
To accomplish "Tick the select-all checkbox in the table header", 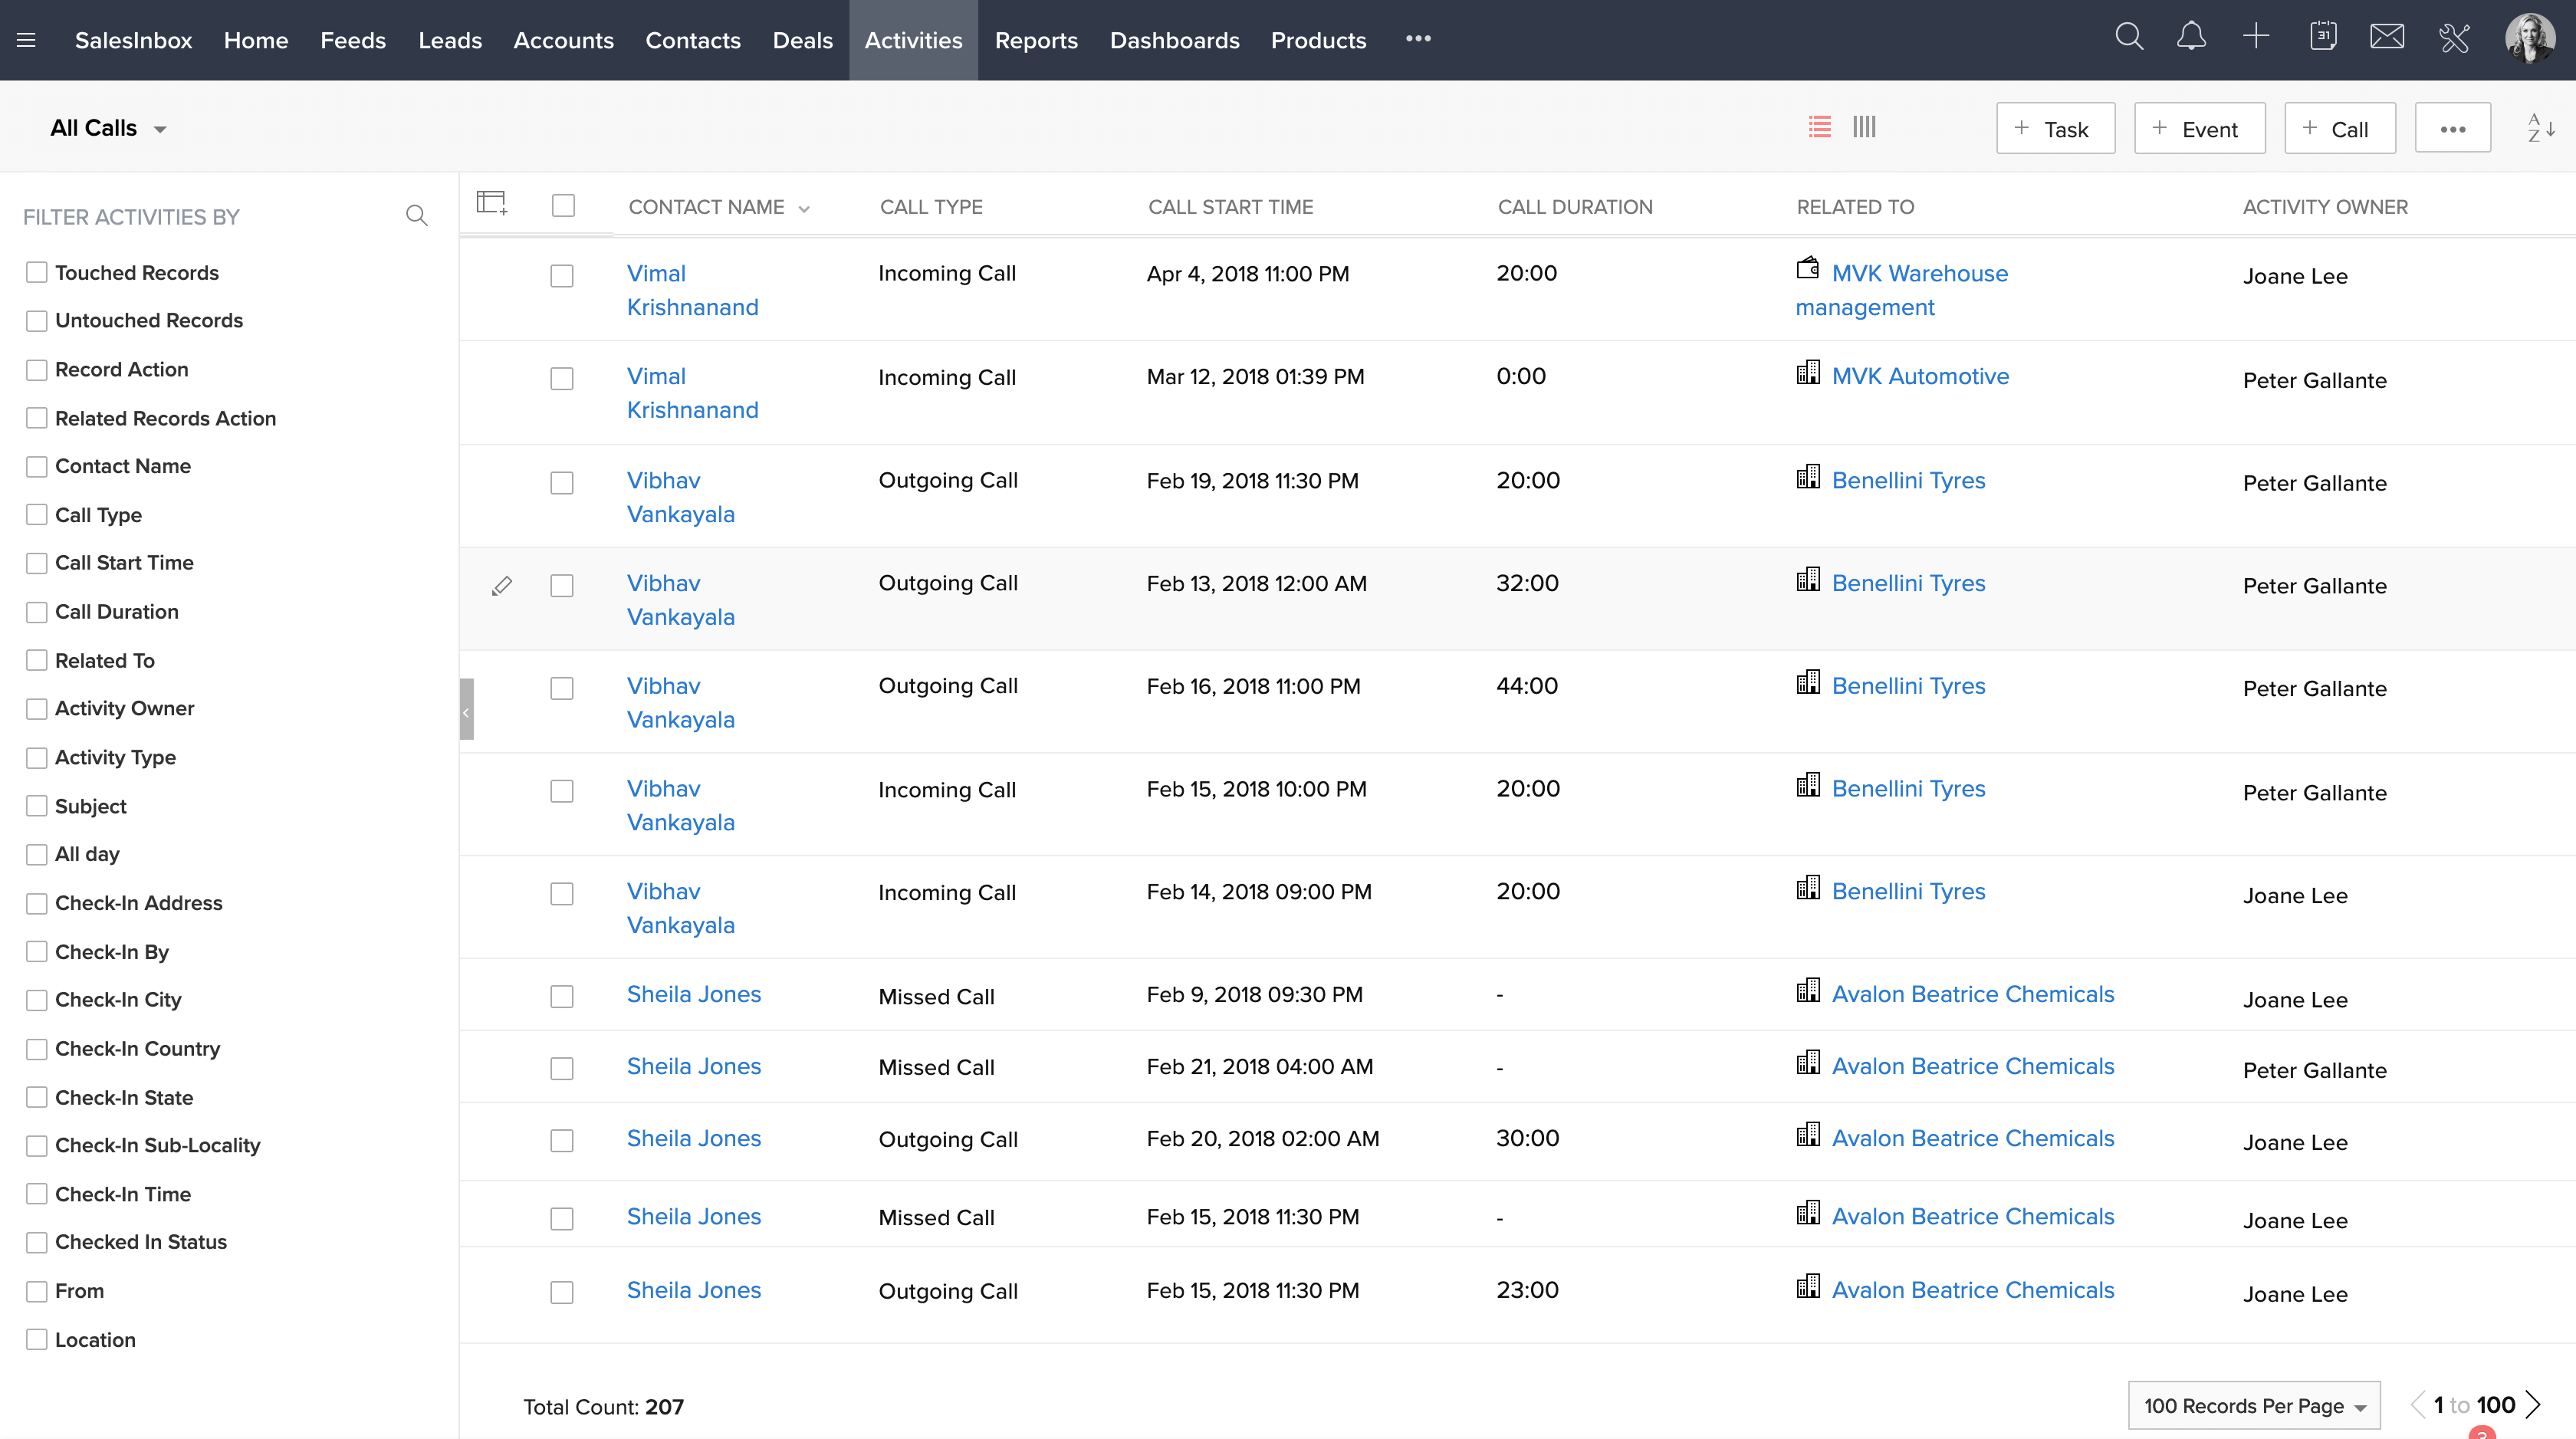I will coord(564,206).
